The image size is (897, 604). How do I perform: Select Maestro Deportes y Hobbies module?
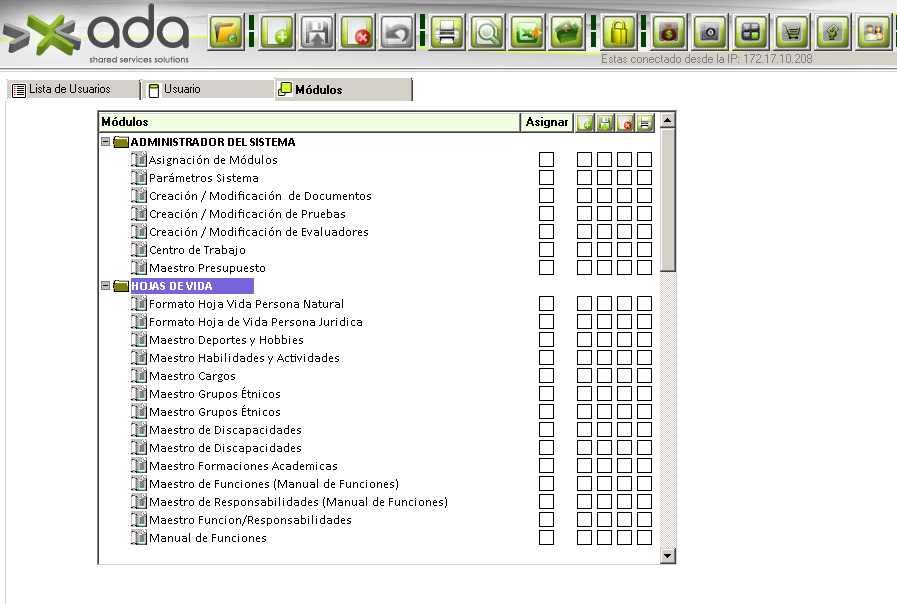coord(226,340)
